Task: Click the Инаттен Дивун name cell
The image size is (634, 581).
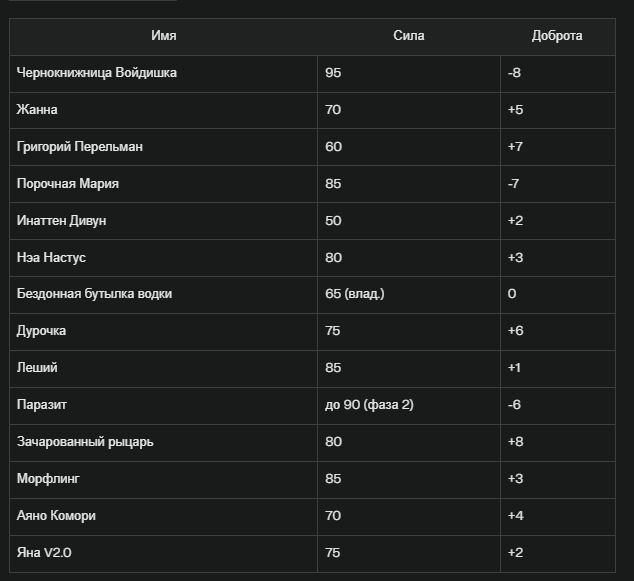Action: pos(163,221)
